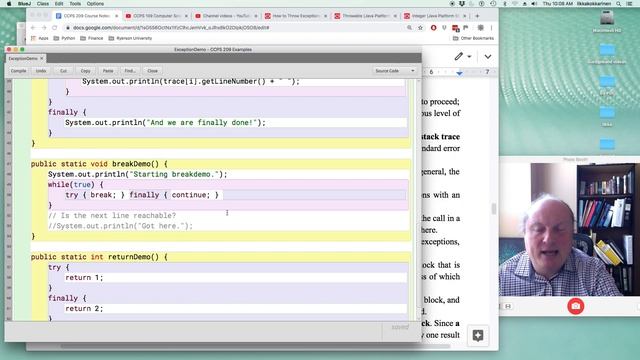This screenshot has width=640, height=360.
Task: Click the Wi-Fi icon in menu bar
Action: coord(514,4)
